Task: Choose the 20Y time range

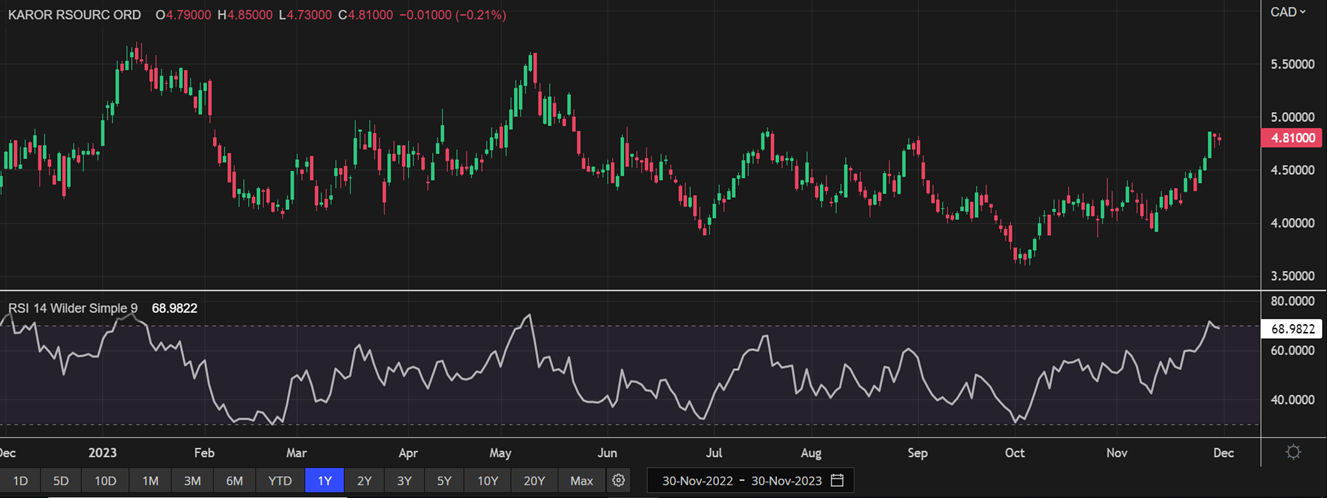Action: [x=534, y=481]
